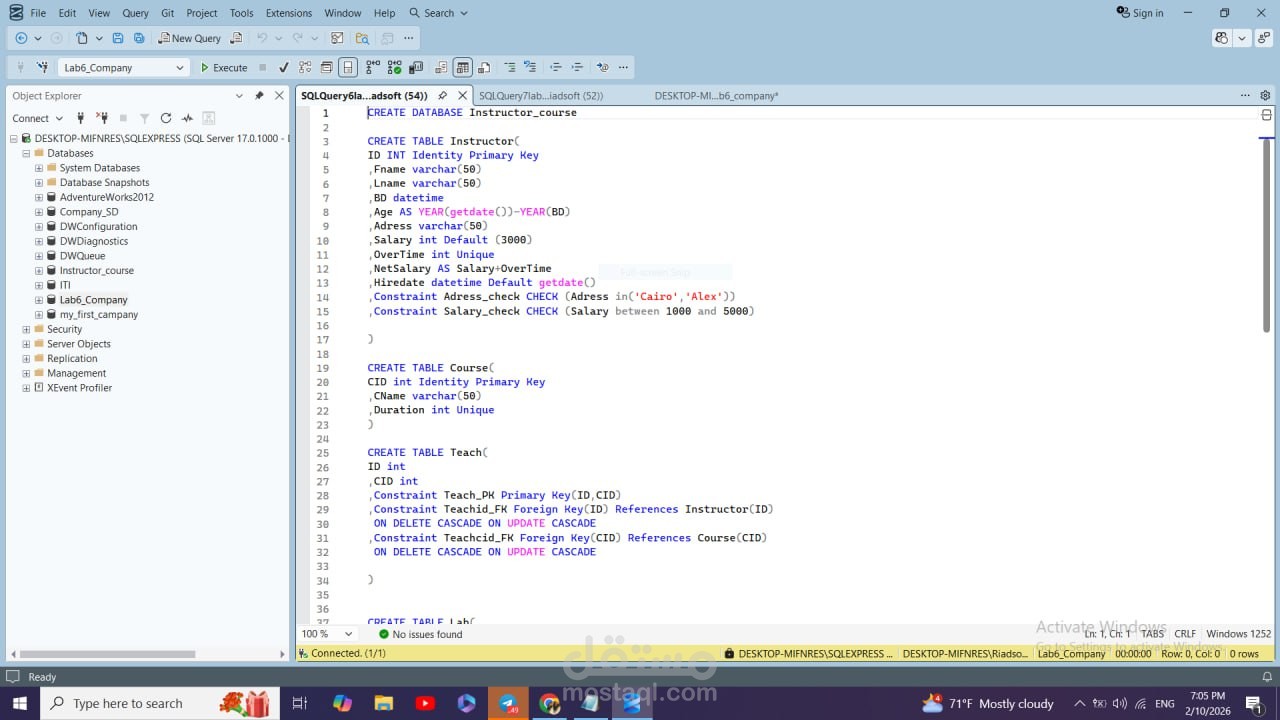Screen dimensions: 1280x720
Task: Open the database selection dropdown showing Lab6_Company
Action: (x=180, y=67)
